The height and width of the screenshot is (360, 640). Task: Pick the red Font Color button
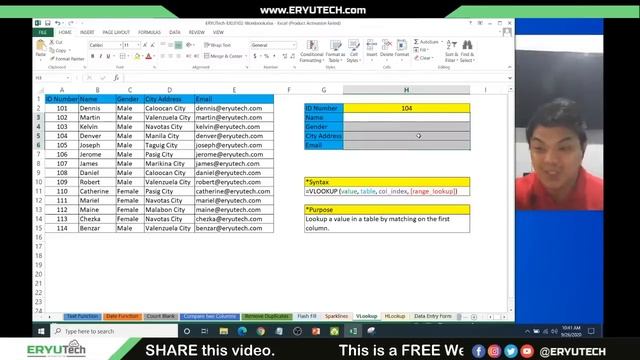click(149, 56)
